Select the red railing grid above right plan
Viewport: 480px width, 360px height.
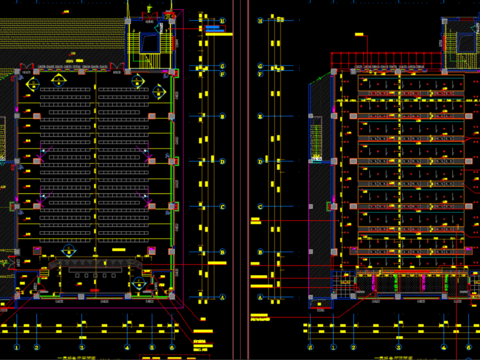click(387, 61)
